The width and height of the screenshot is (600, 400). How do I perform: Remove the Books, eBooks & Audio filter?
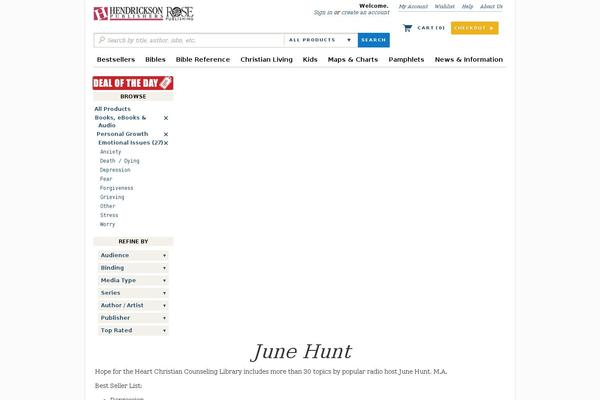(x=166, y=118)
